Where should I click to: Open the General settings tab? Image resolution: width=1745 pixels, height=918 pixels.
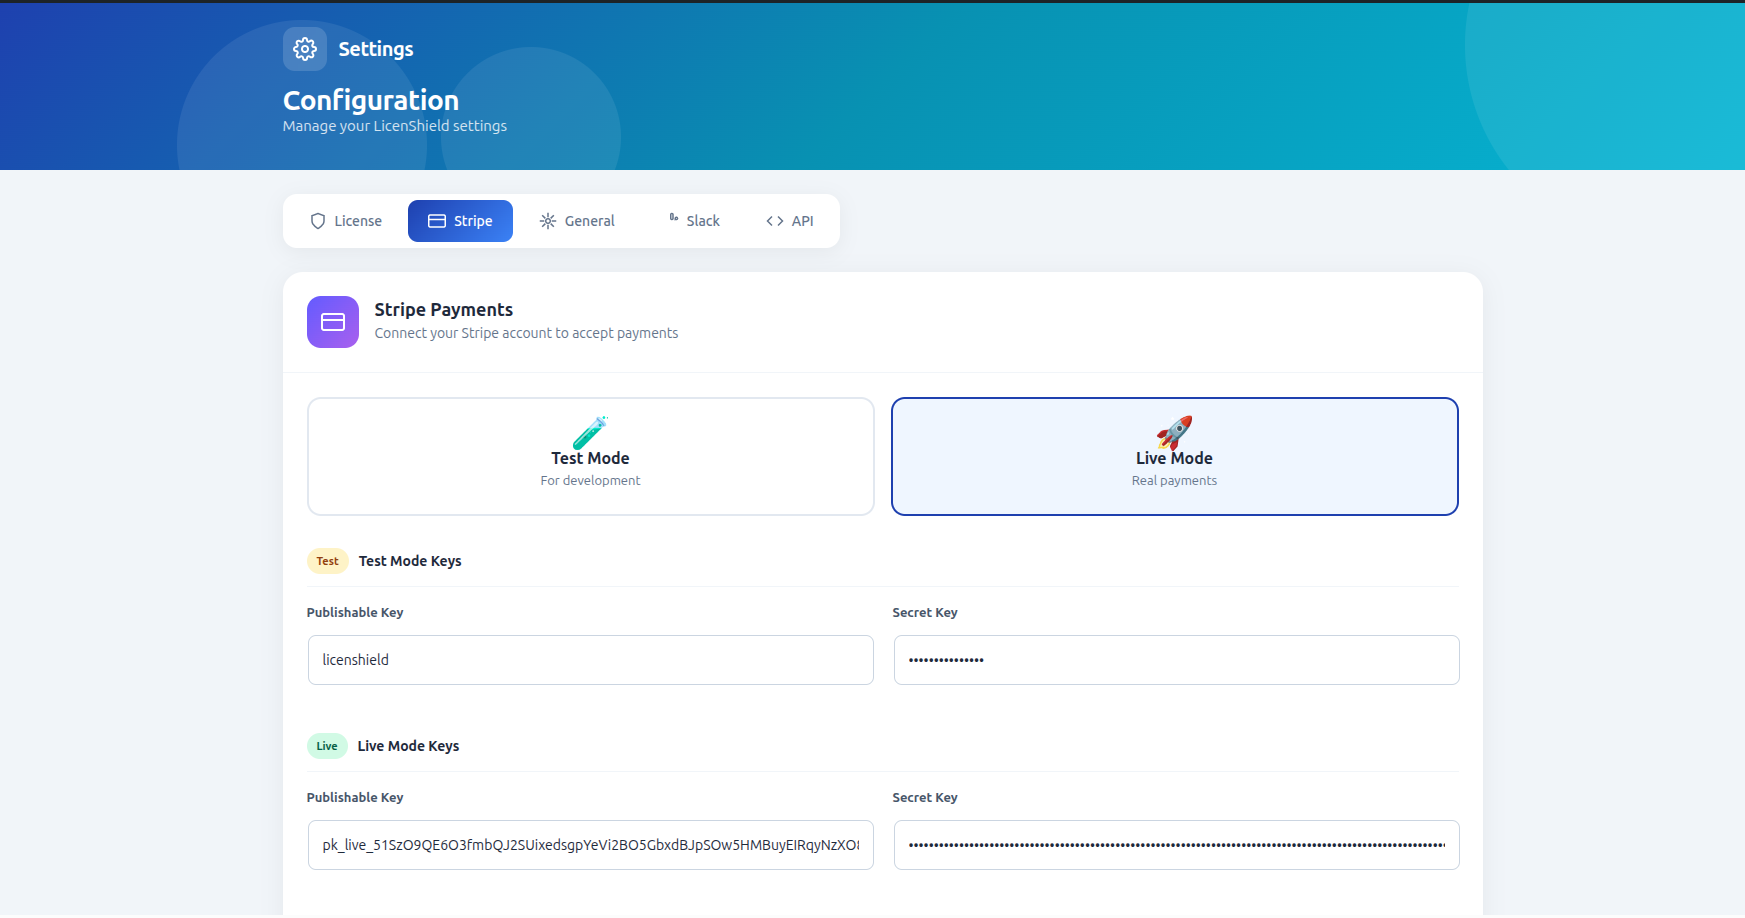(x=577, y=220)
